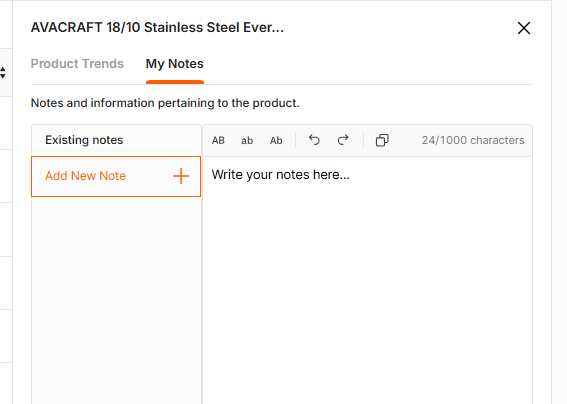Click the Add New Note button

pyautogui.click(x=116, y=177)
